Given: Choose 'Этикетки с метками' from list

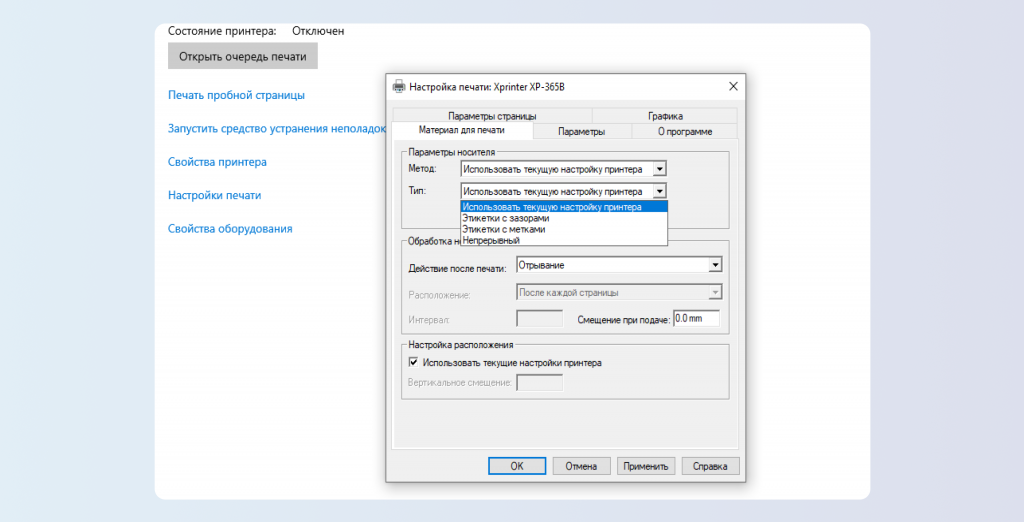Looking at the screenshot, I should pyautogui.click(x=504, y=229).
